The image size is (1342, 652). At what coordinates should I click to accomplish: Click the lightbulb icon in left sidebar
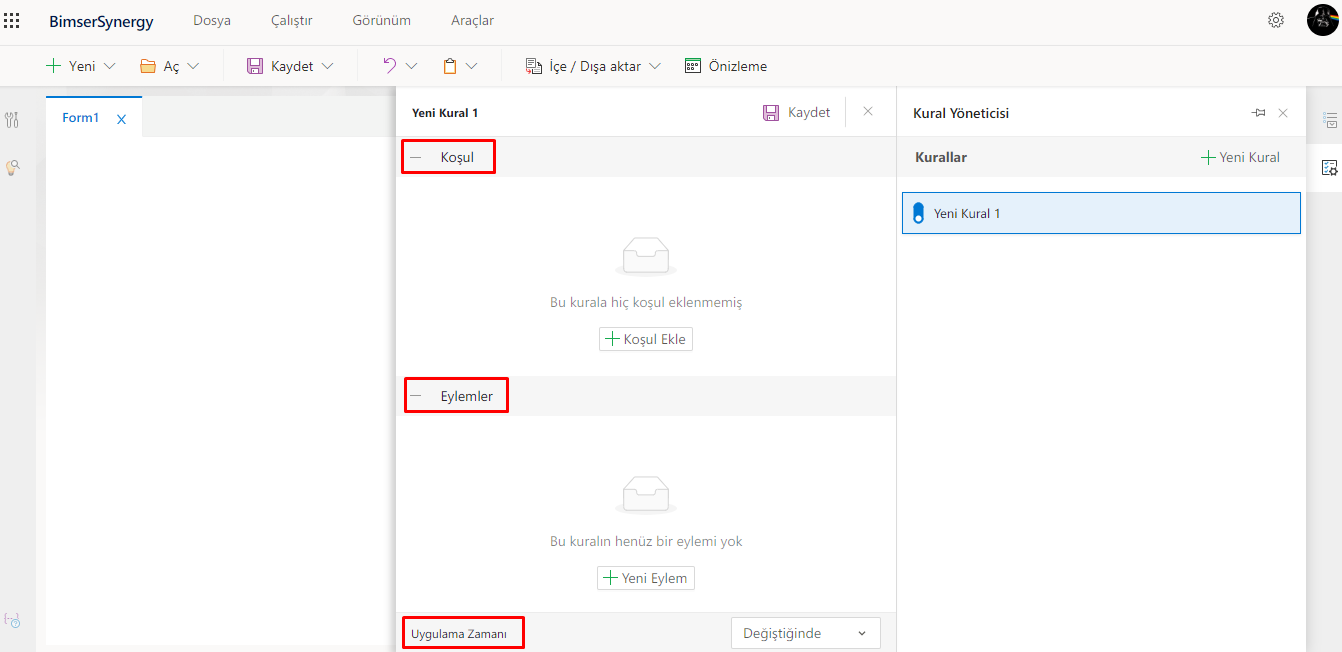[12, 167]
